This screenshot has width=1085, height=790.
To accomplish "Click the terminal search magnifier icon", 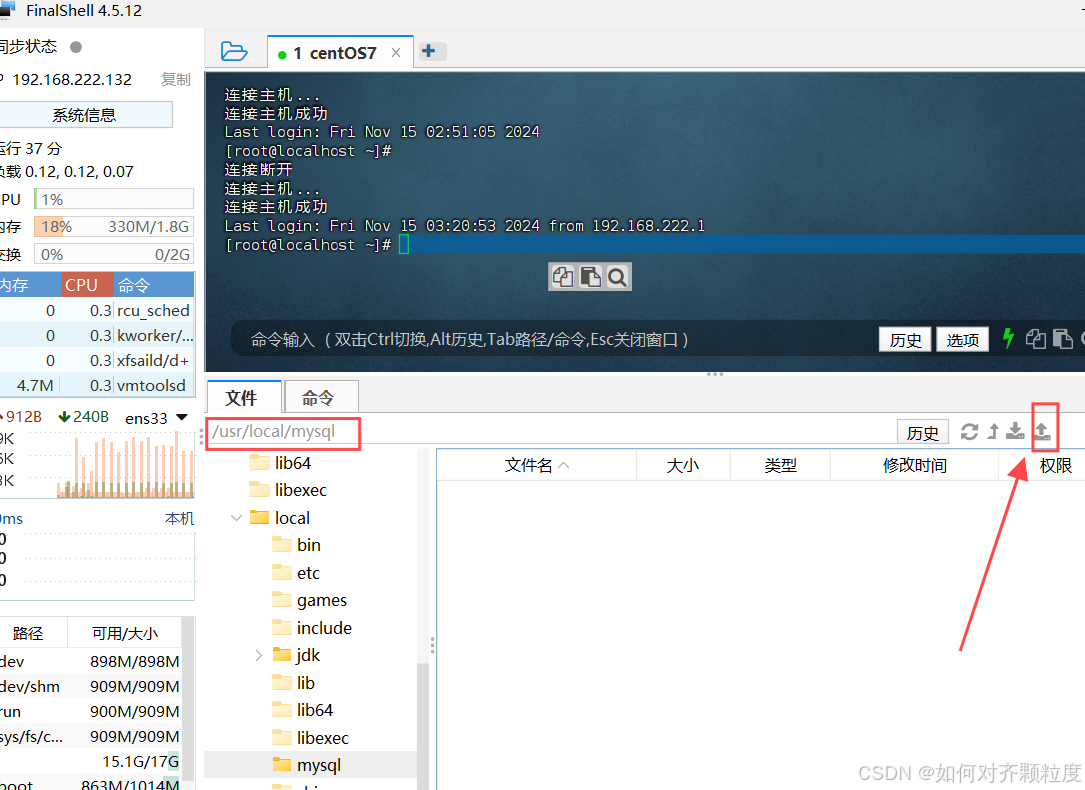I will tap(617, 277).
